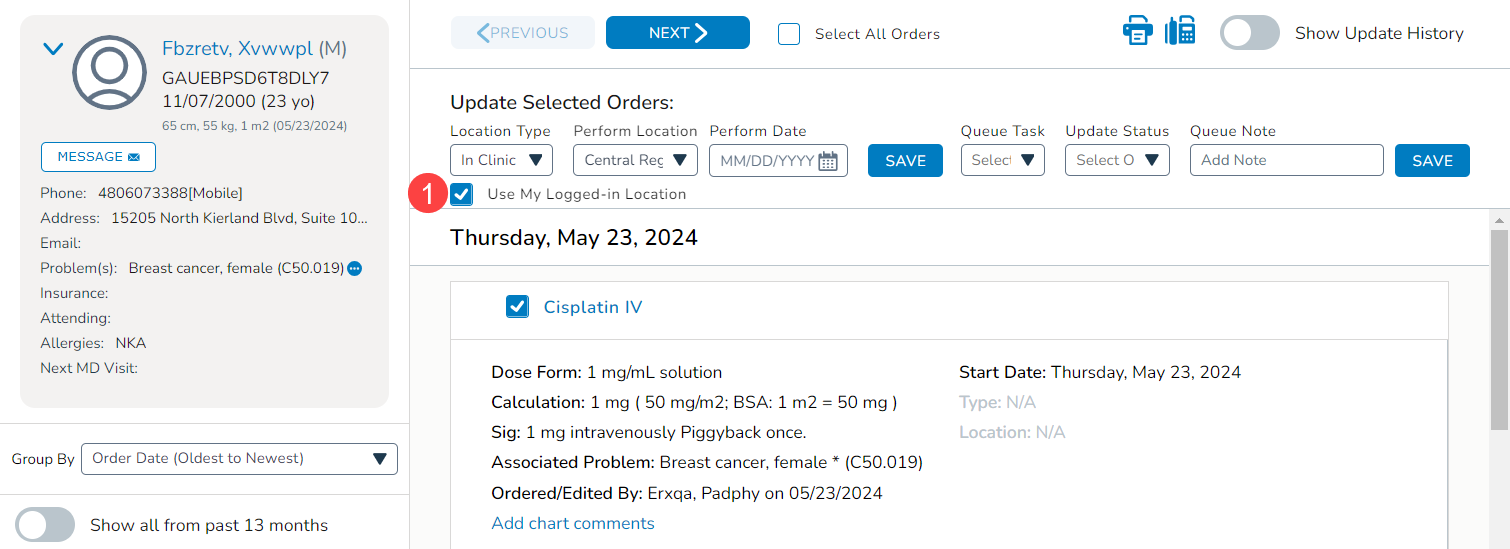This screenshot has height=549, width=1510.
Task: Open the Update Status dropdown
Action: point(1116,160)
